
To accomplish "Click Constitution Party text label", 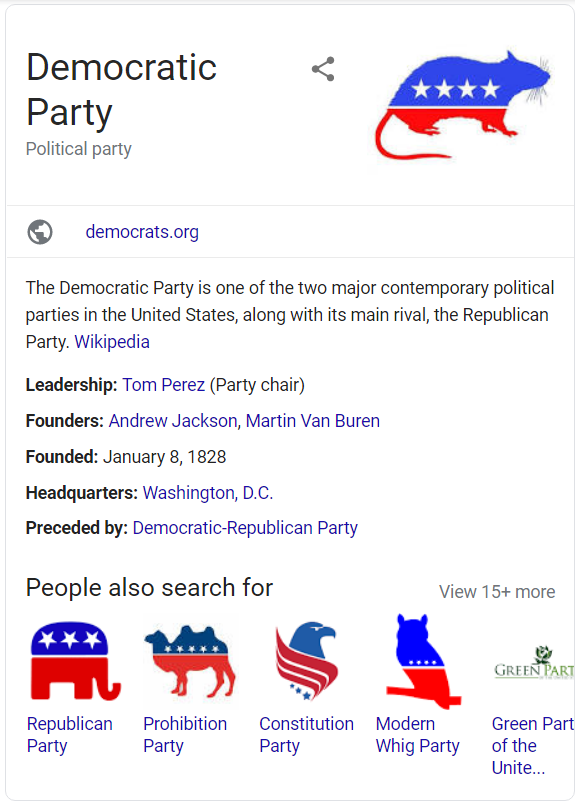I will [306, 735].
